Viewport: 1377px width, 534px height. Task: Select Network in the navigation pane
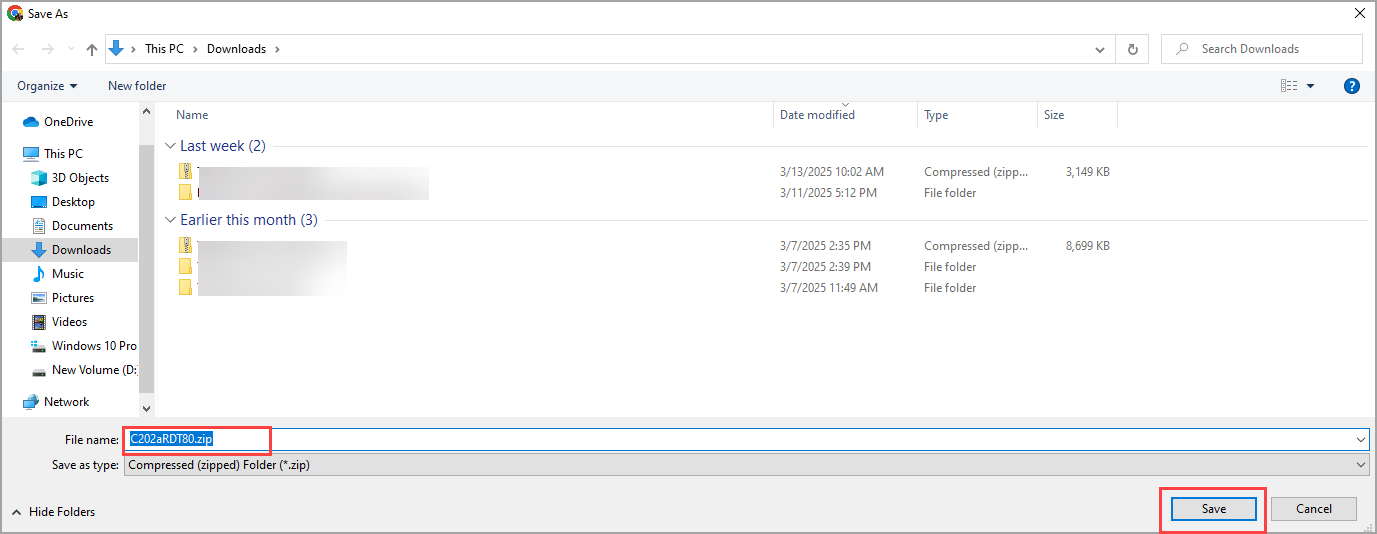coord(66,402)
